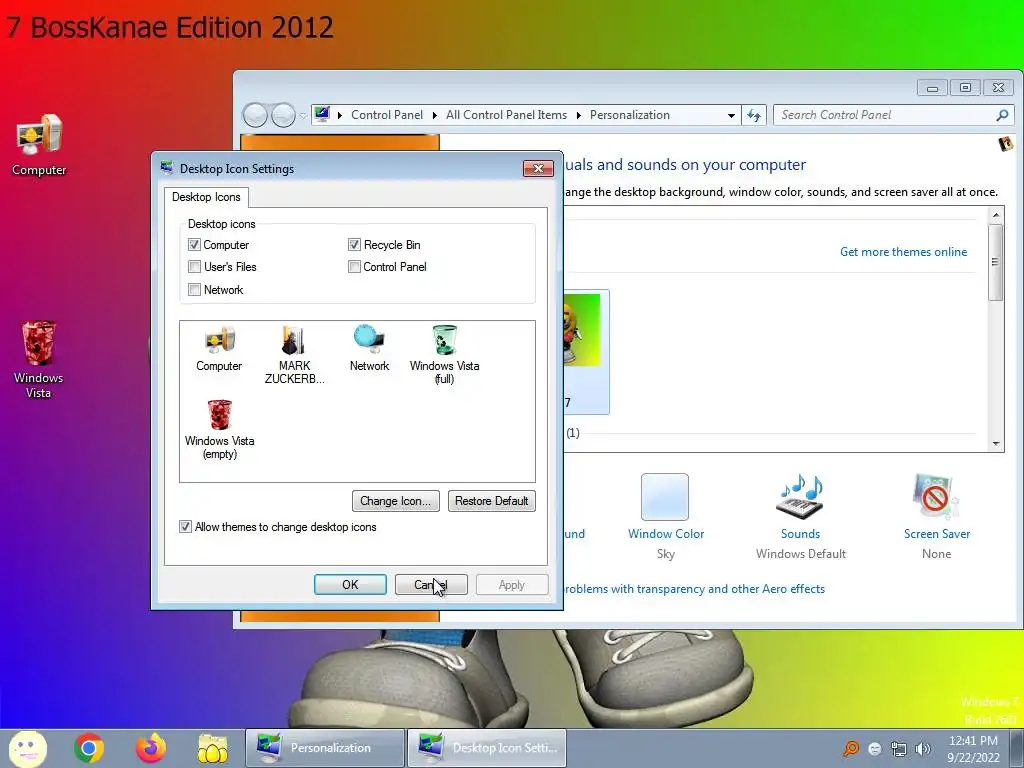The height and width of the screenshot is (768, 1024).
Task: Click the volume speaker tray icon
Action: pos(923,749)
